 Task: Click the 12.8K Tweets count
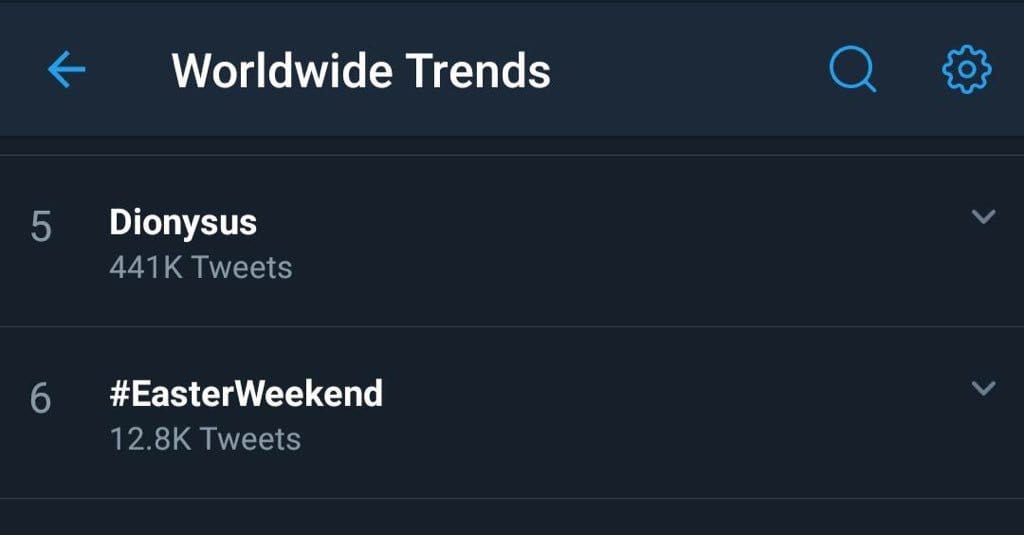[x=205, y=439]
